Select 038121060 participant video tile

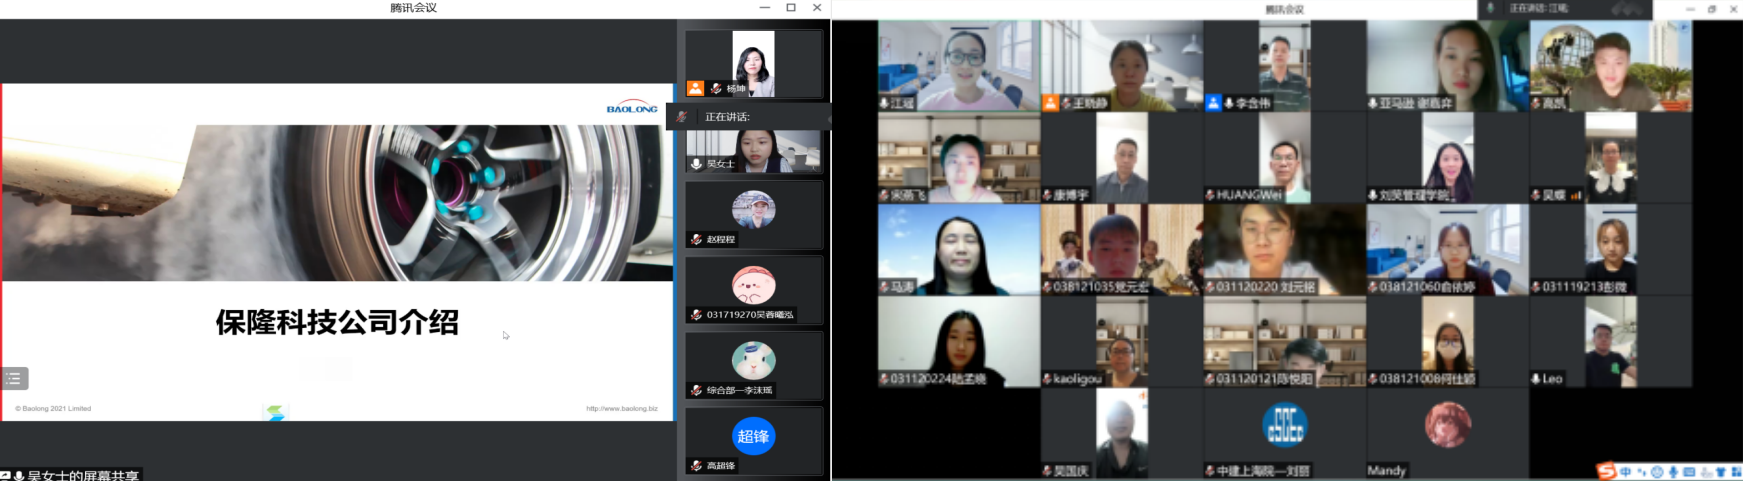[1447, 249]
